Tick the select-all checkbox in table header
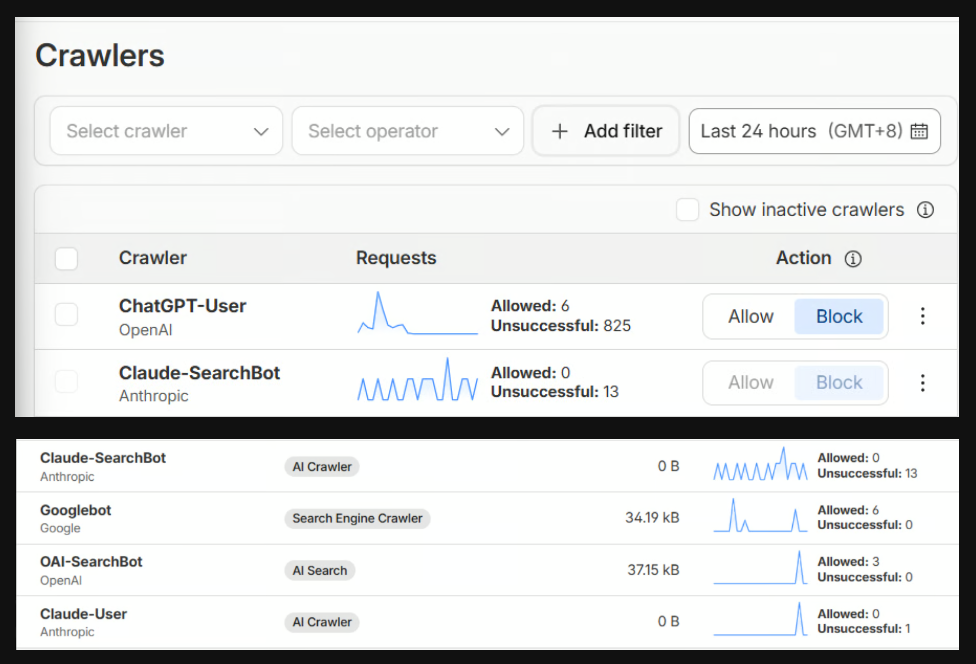976x664 pixels. (x=67, y=258)
